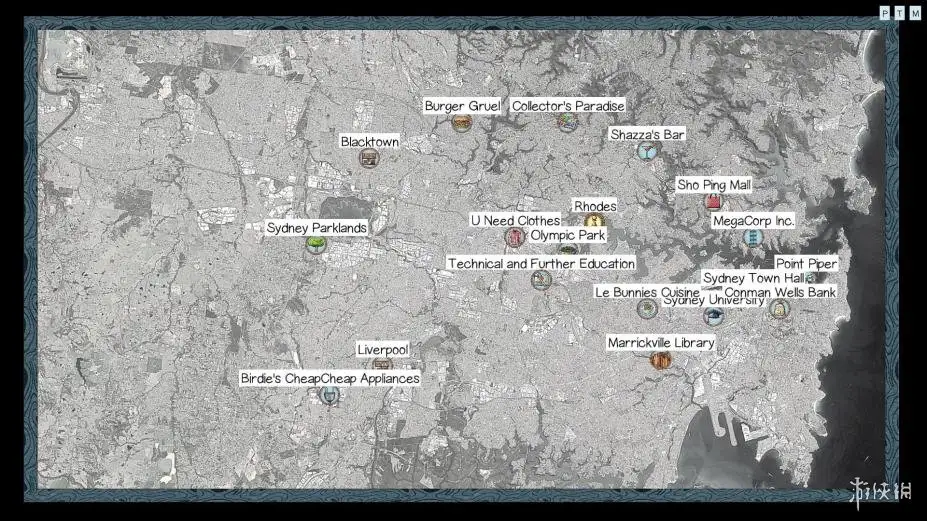Click the "Liverpool" text label
The image size is (927, 521).
coord(383,350)
